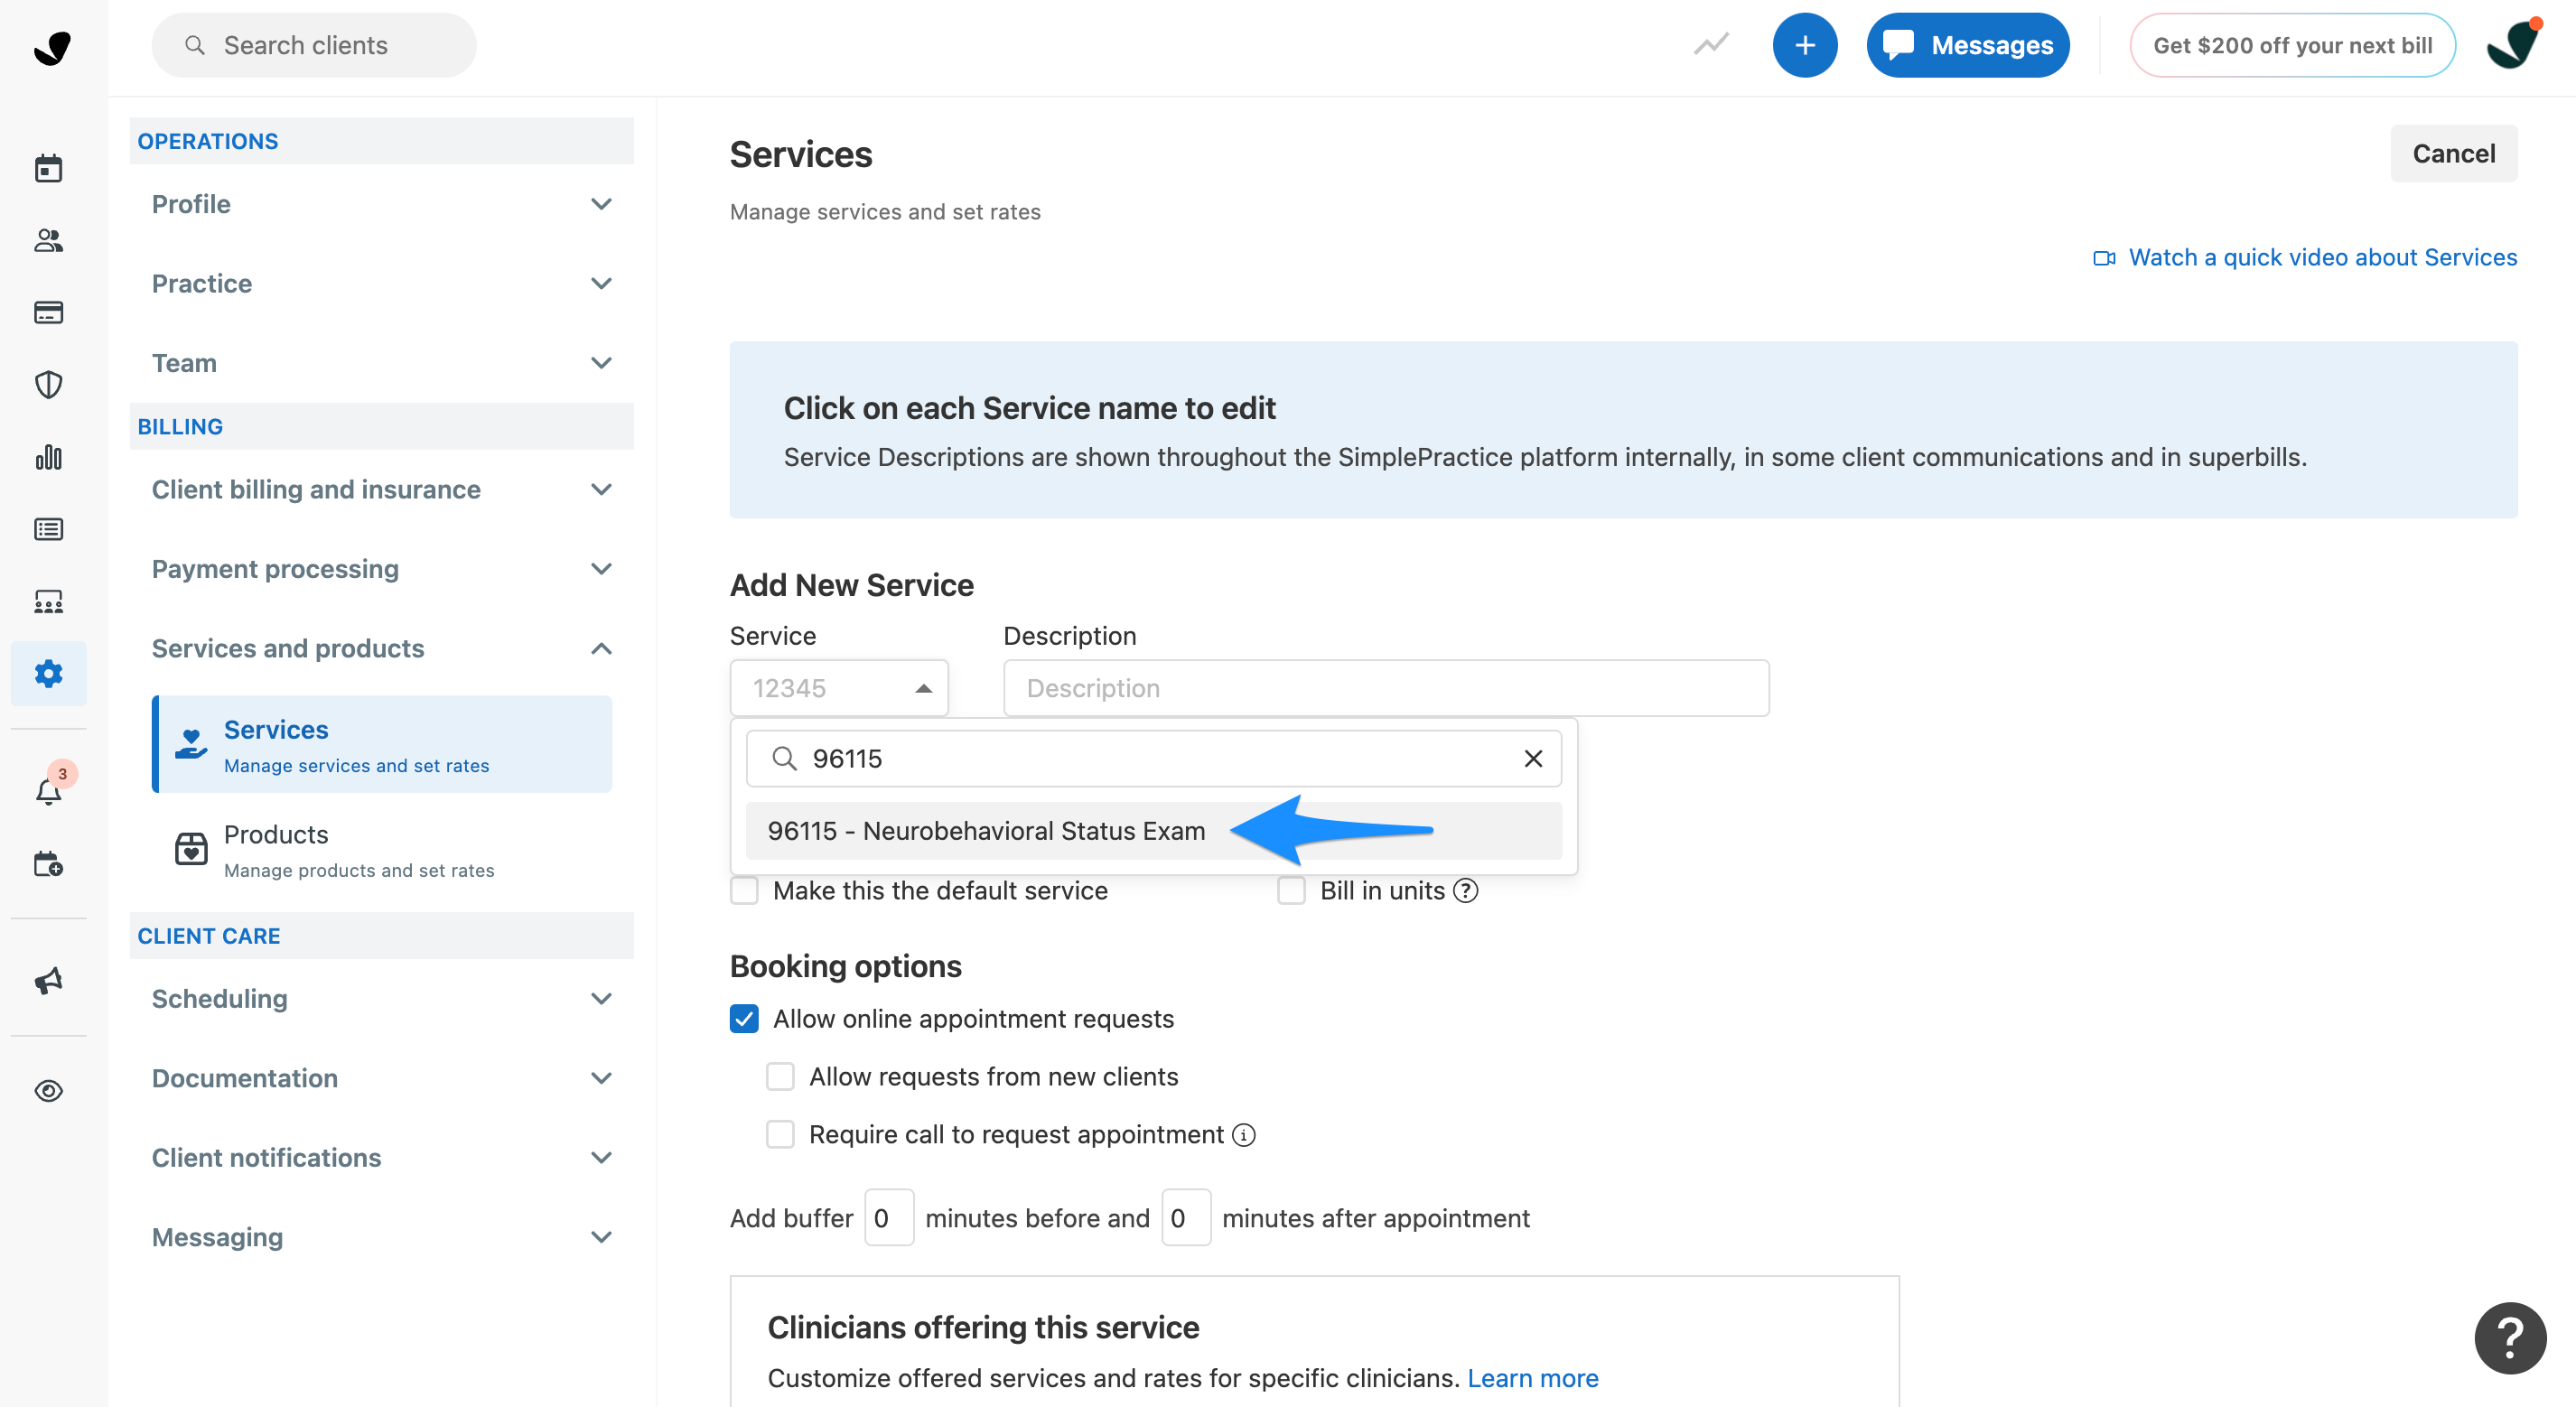Image resolution: width=2576 pixels, height=1407 pixels.
Task: Click the Description input field
Action: tap(1386, 688)
